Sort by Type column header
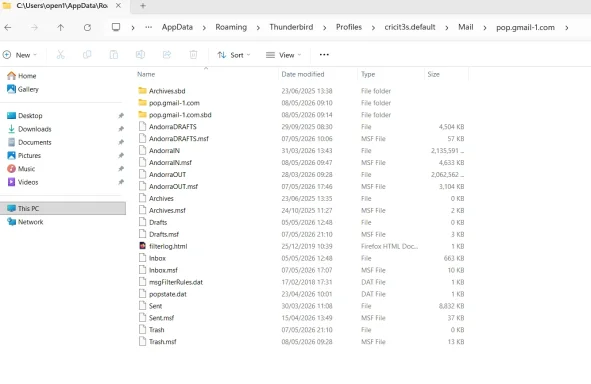 368,74
